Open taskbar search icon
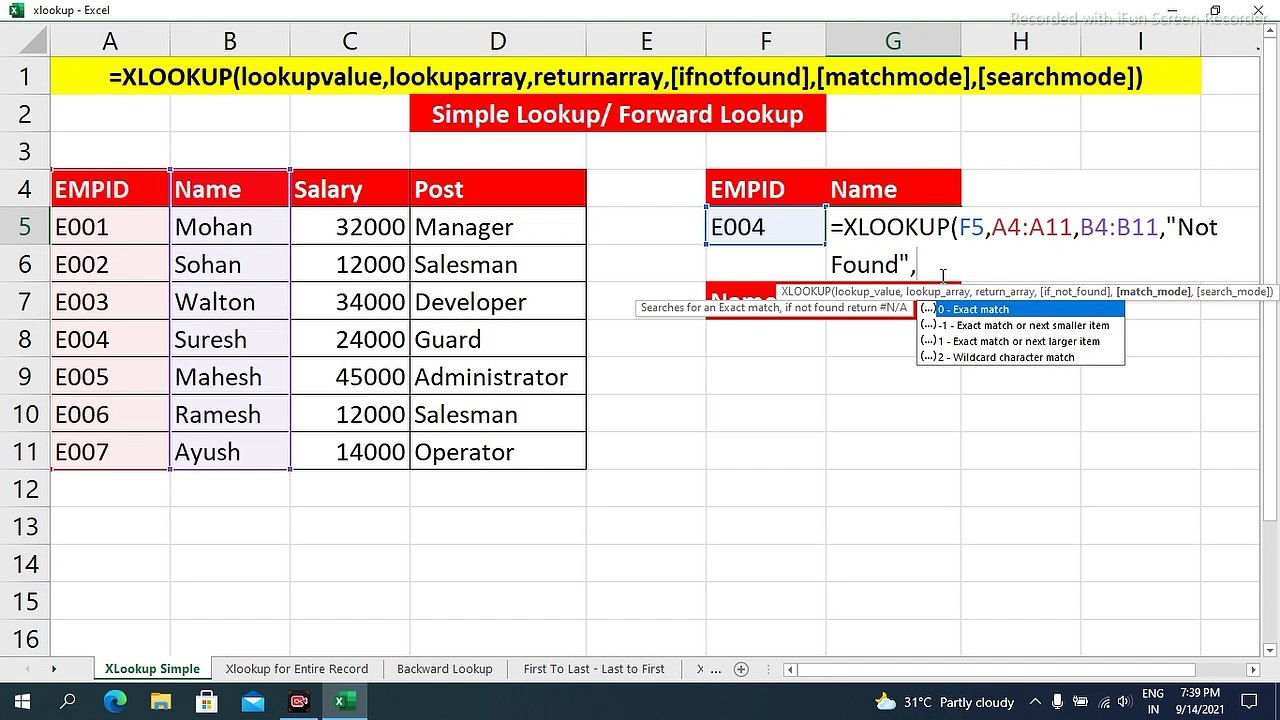1280x720 pixels. [x=68, y=702]
